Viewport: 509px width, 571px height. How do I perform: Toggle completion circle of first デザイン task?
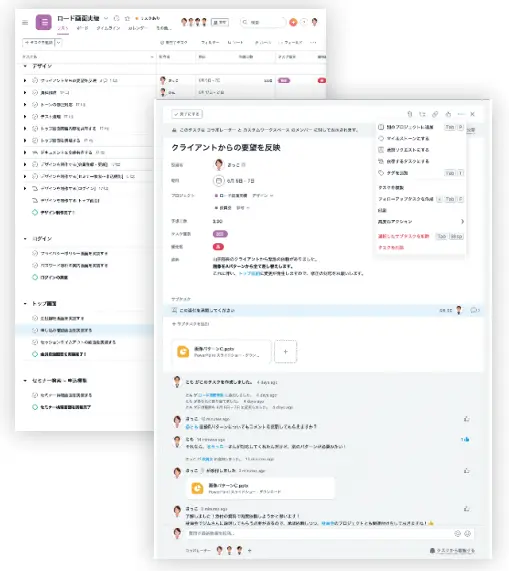(35, 80)
